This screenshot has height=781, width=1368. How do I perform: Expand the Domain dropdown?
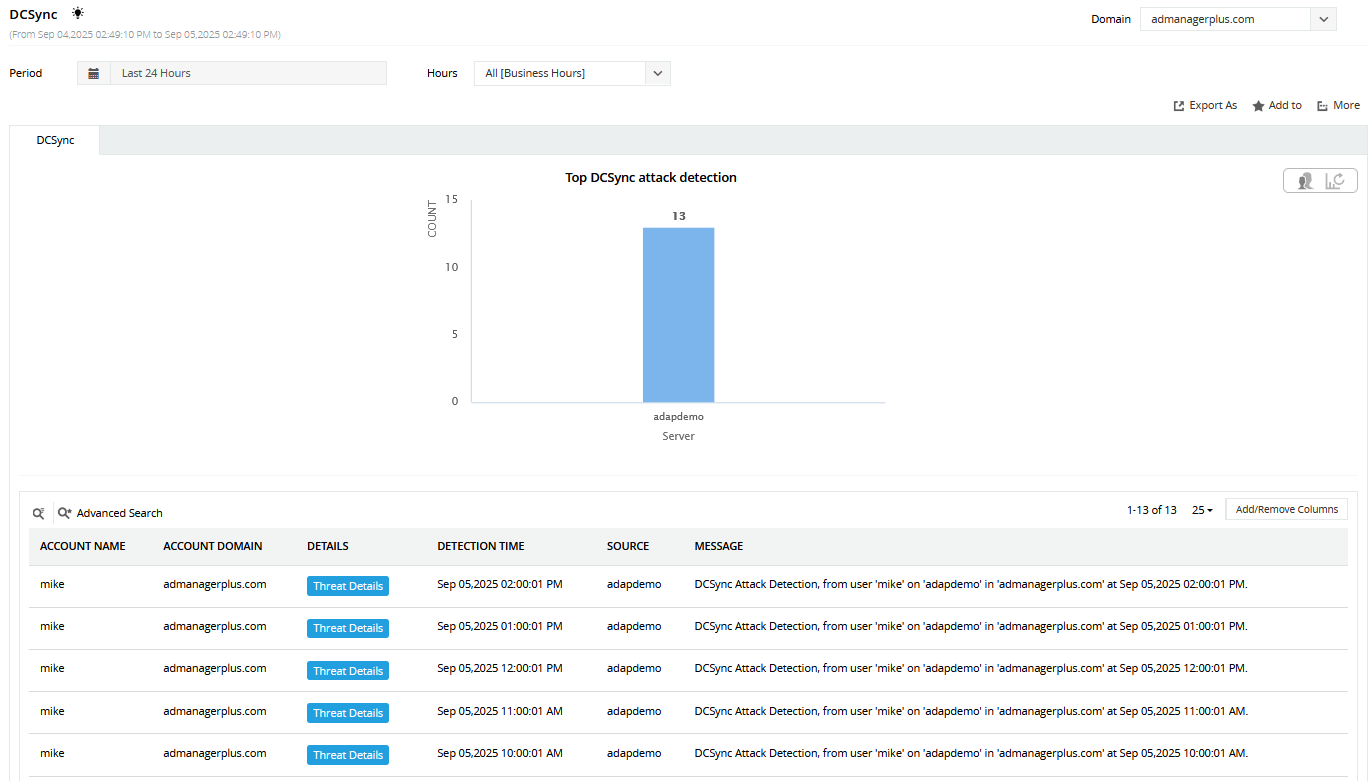(1323, 19)
